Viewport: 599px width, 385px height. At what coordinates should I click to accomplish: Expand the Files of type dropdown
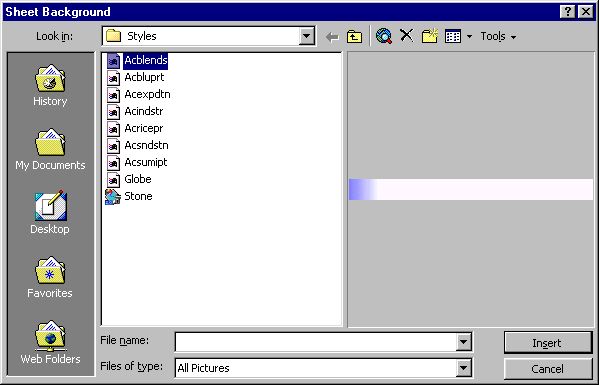pyautogui.click(x=463, y=368)
